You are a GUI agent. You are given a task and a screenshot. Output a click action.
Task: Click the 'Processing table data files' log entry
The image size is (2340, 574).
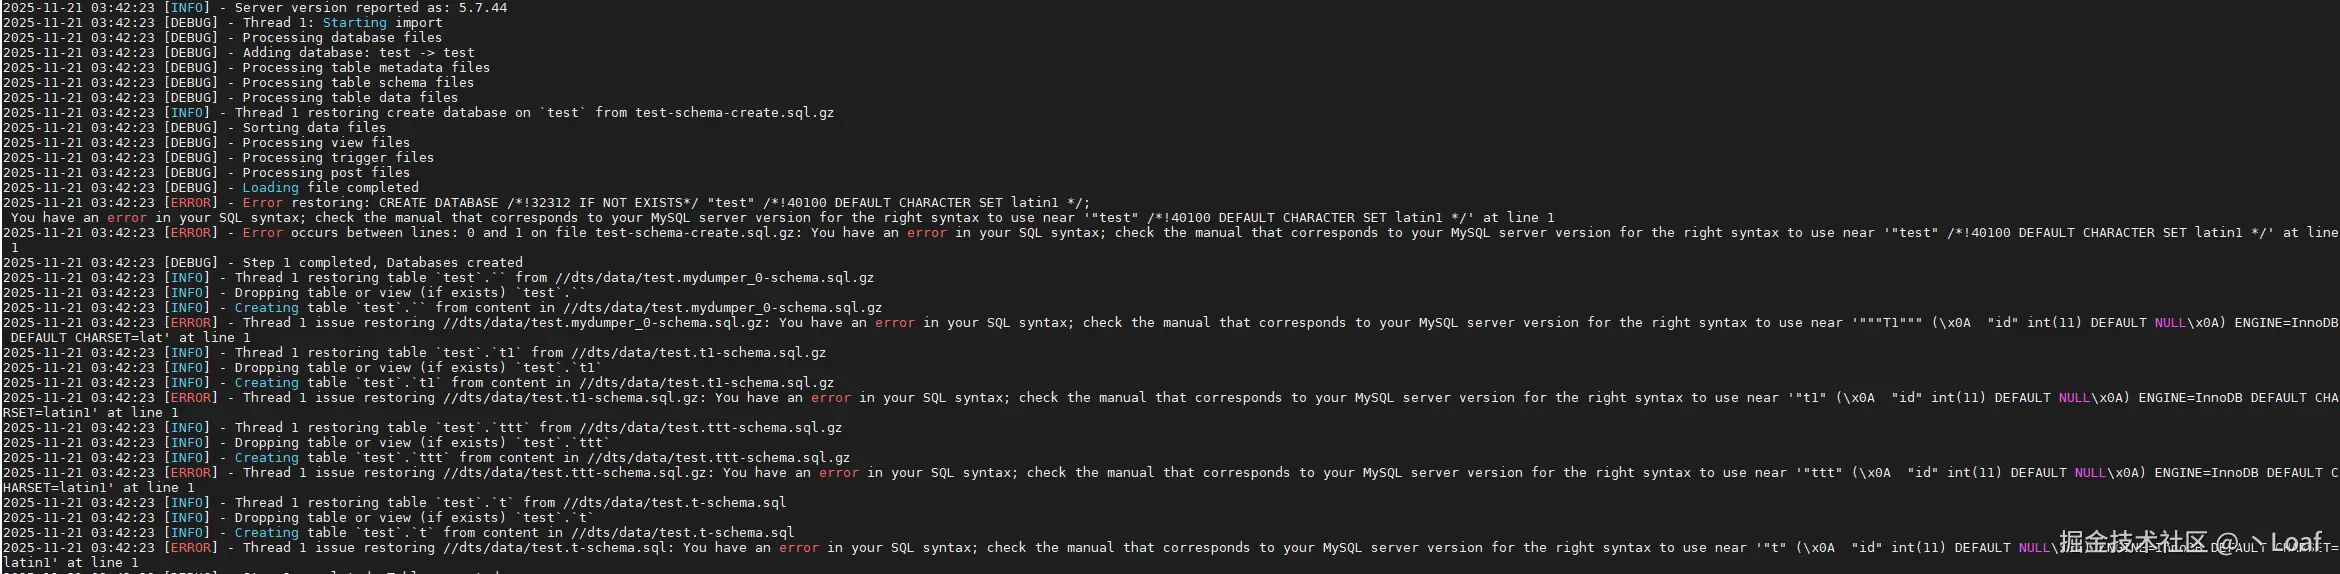click(x=349, y=98)
